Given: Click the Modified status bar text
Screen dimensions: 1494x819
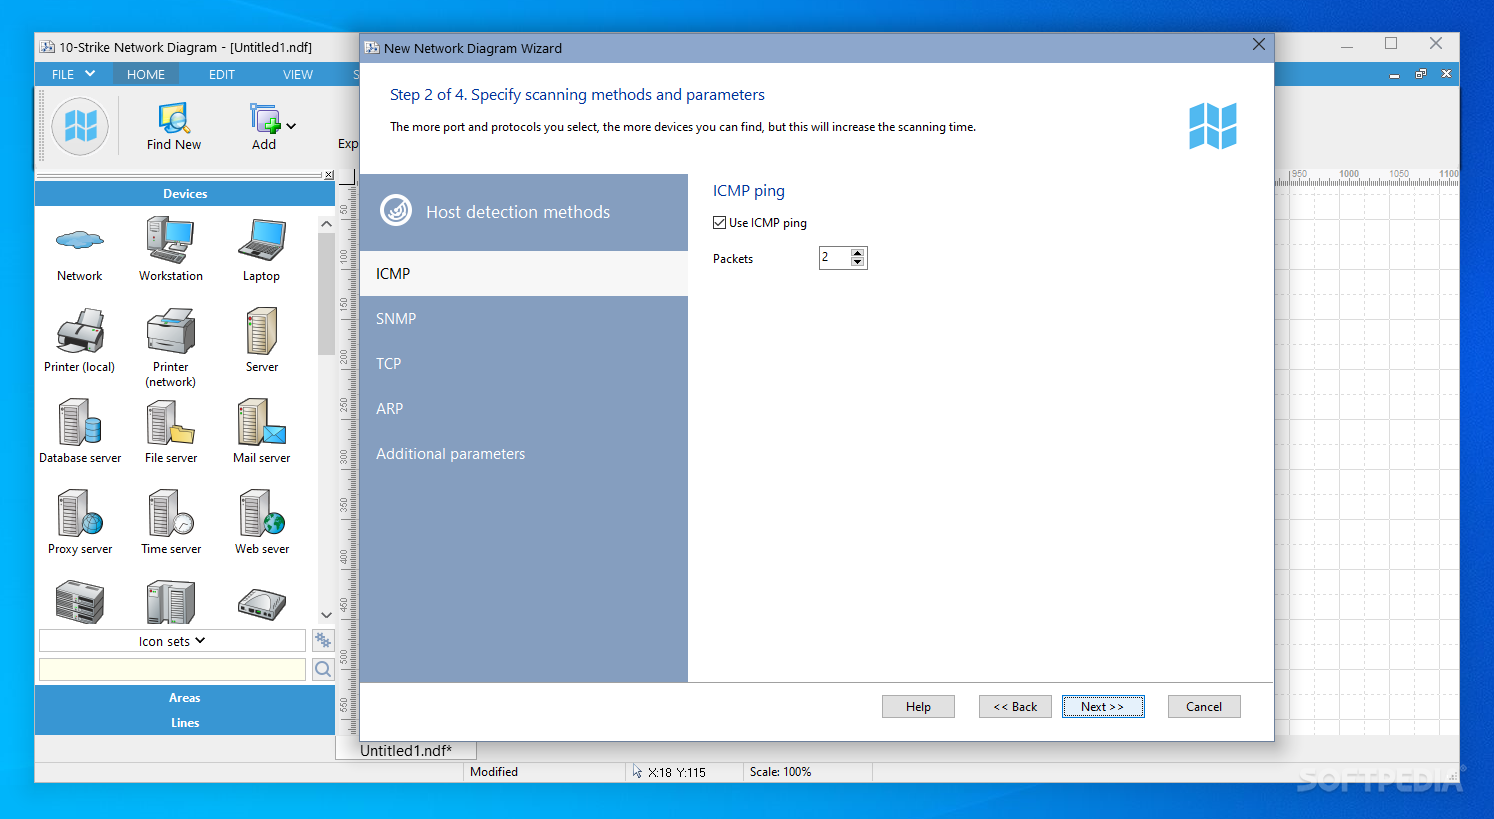Looking at the screenshot, I should (494, 772).
